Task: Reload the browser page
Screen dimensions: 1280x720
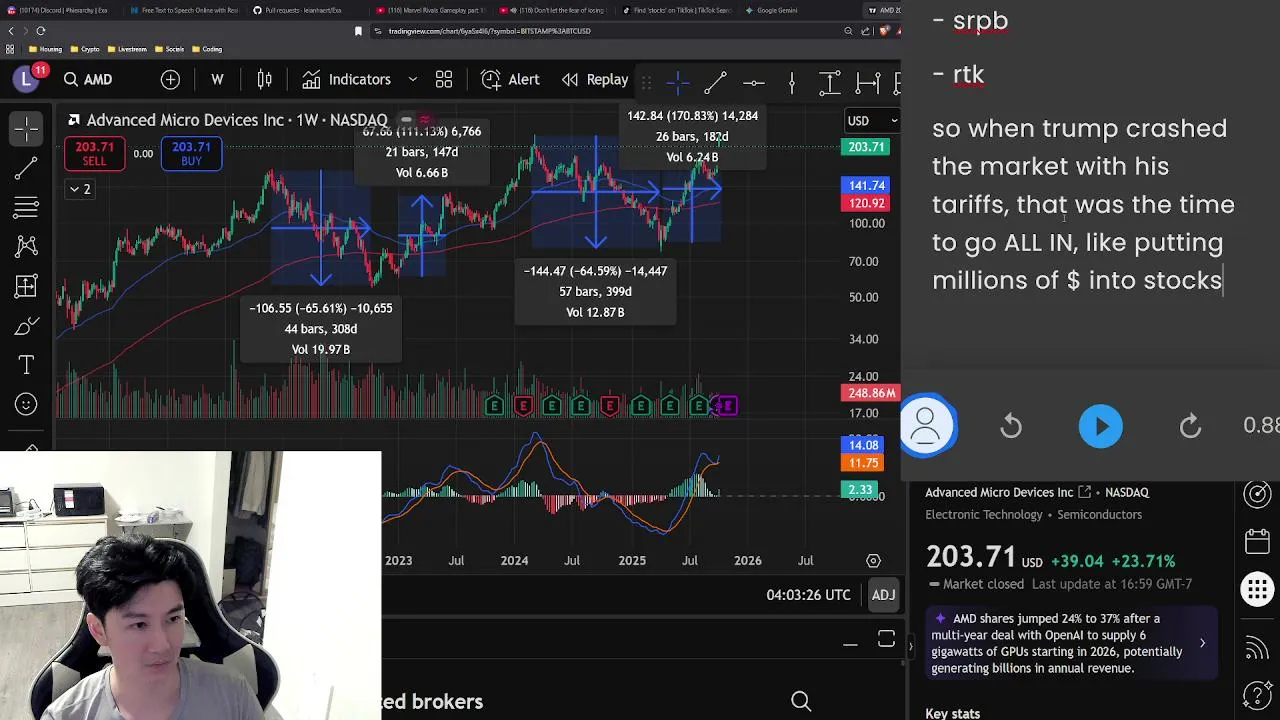Action: pos(41,31)
